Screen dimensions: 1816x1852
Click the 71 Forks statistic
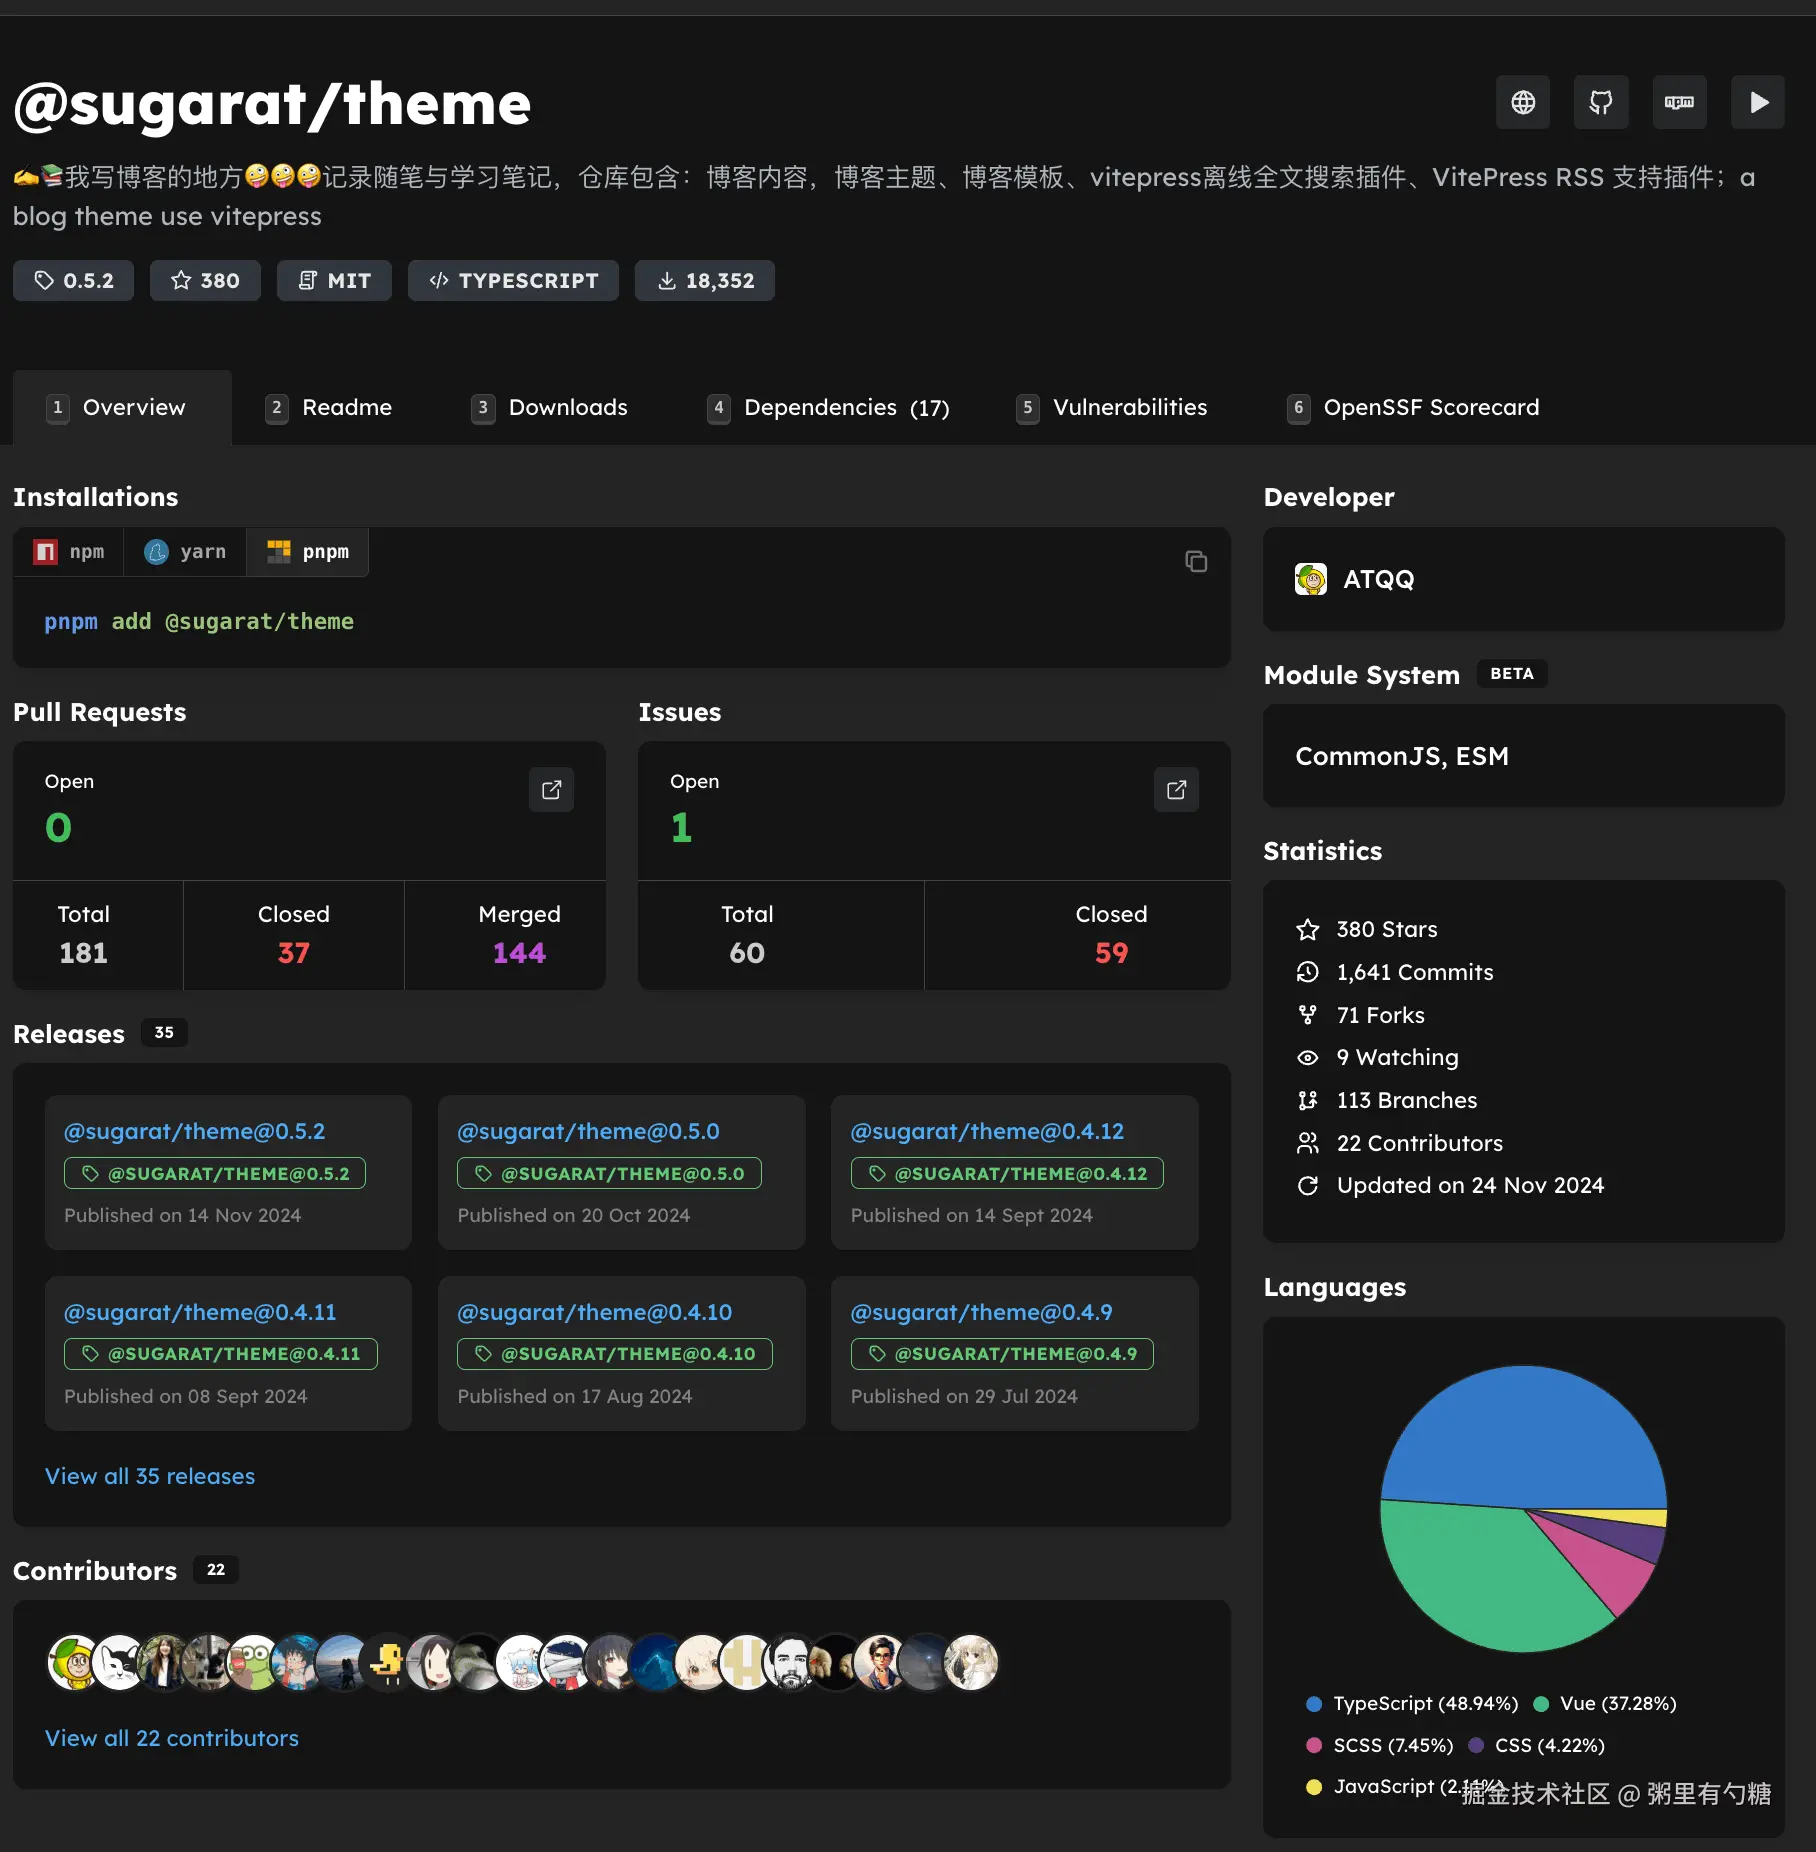(x=1360, y=1015)
